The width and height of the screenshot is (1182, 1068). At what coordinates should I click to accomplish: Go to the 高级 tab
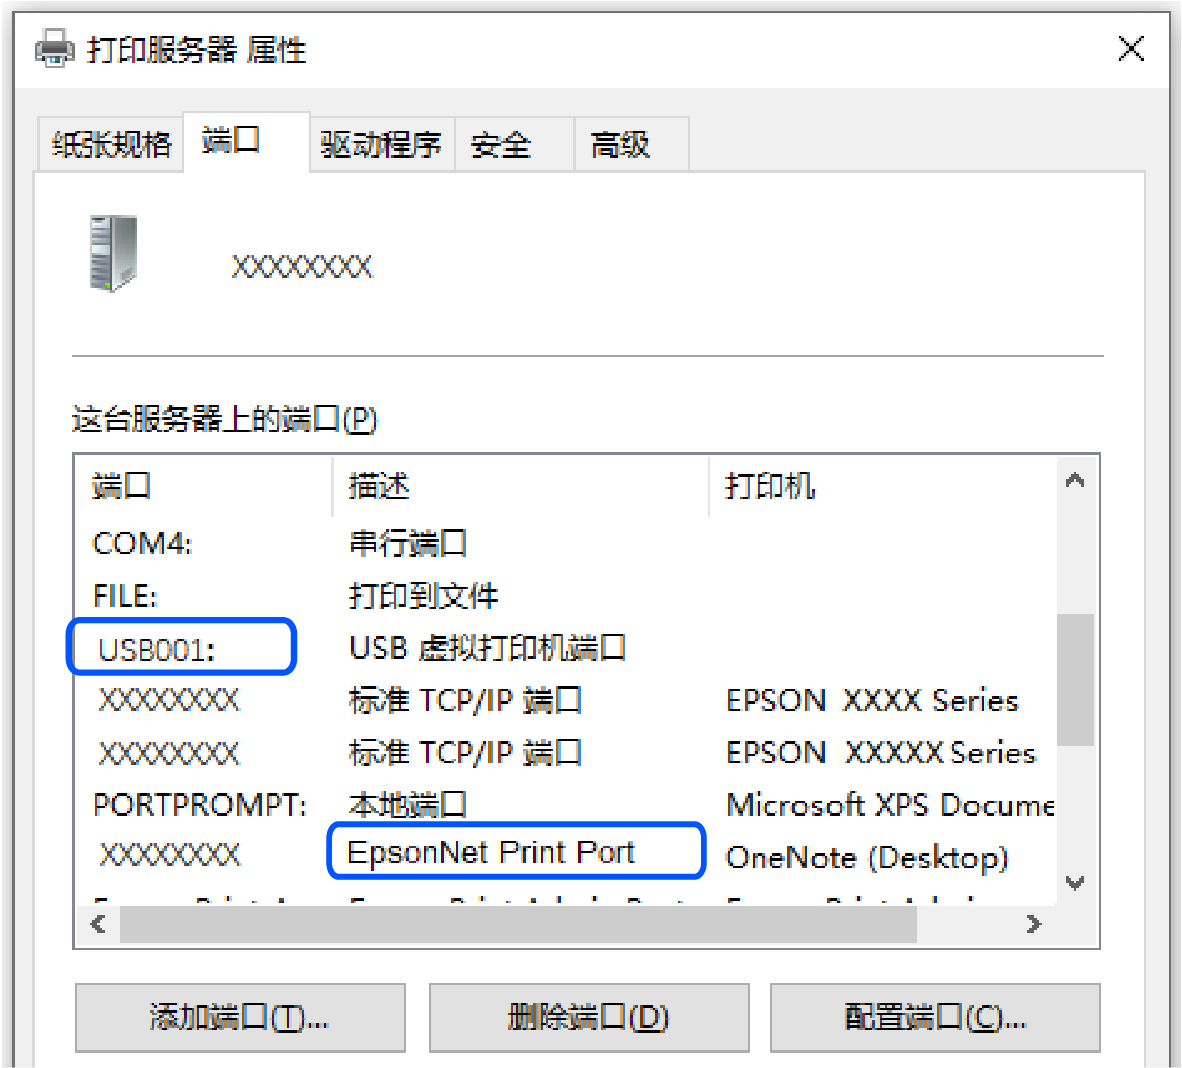pyautogui.click(x=620, y=145)
